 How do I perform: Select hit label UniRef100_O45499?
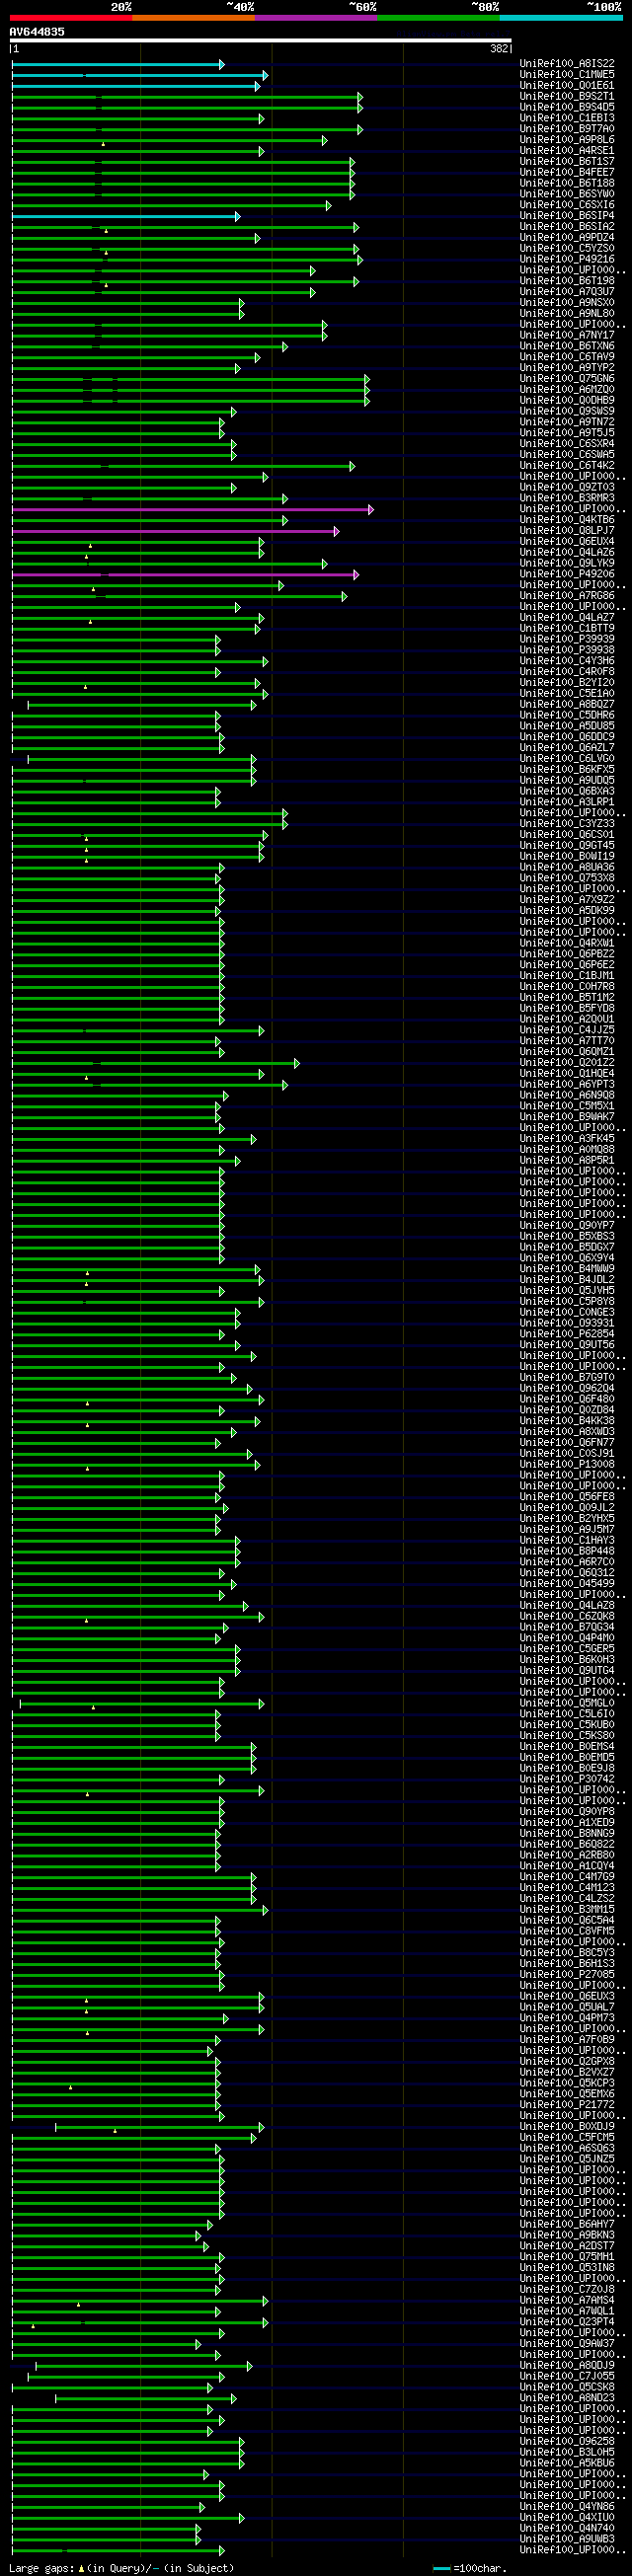pyautogui.click(x=567, y=1583)
